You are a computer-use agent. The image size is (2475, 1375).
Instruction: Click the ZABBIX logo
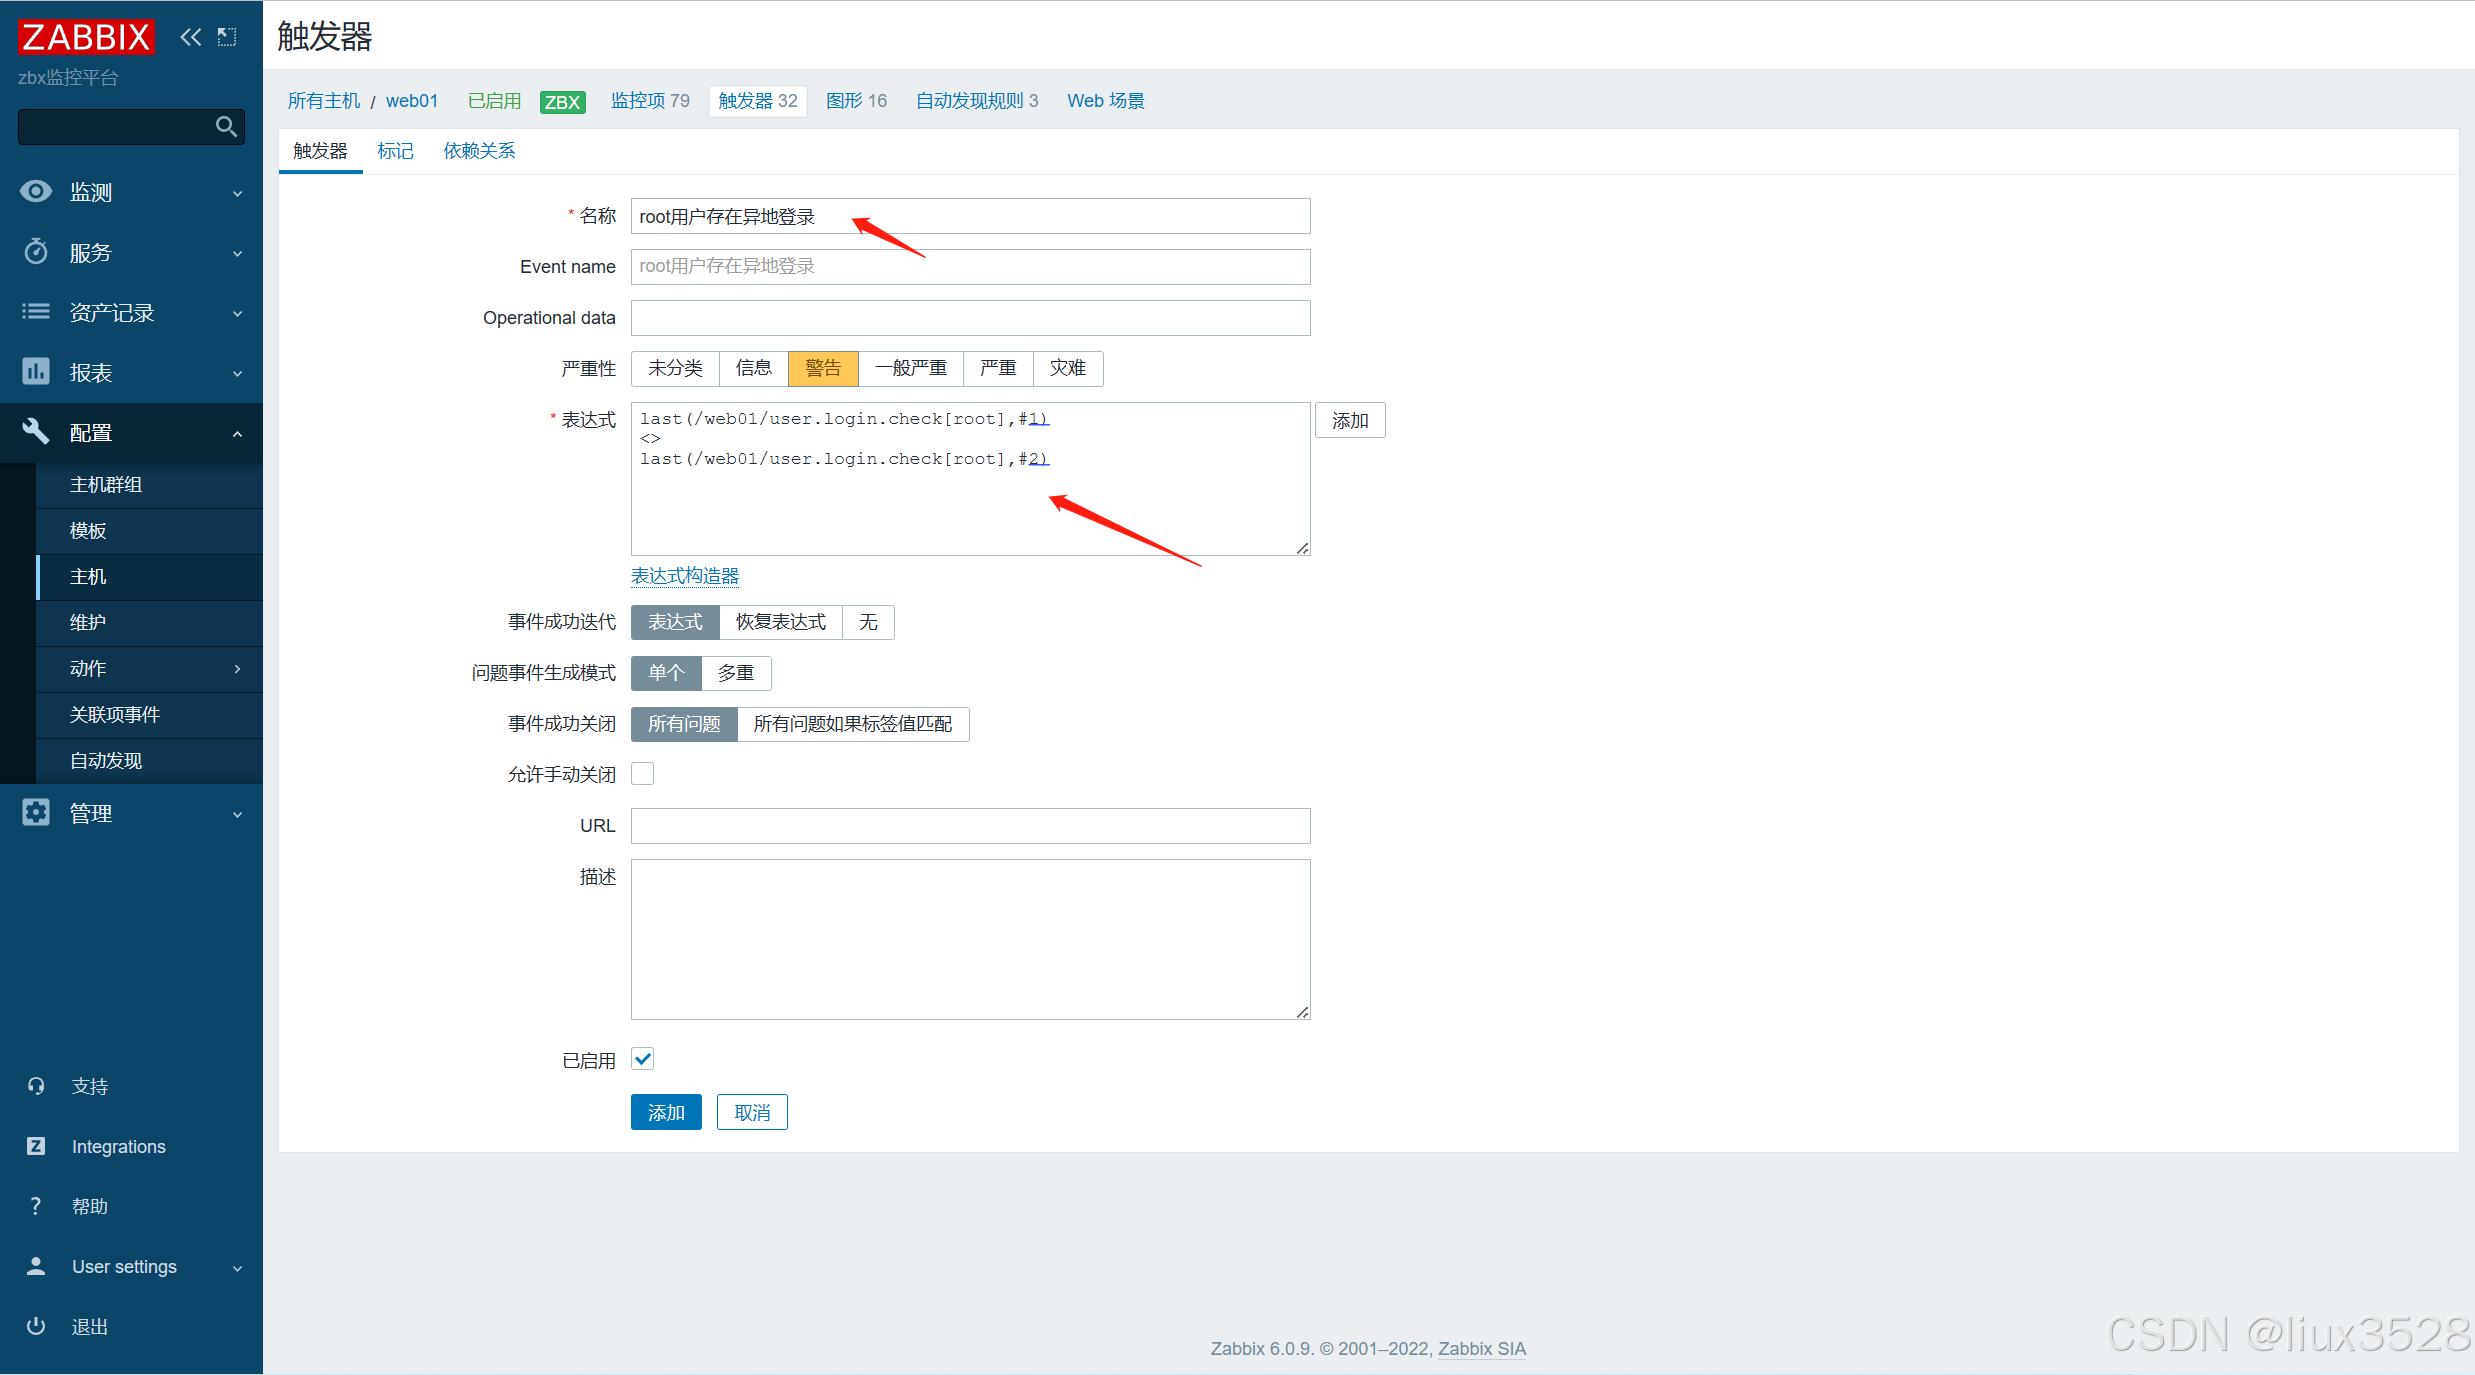[x=86, y=37]
